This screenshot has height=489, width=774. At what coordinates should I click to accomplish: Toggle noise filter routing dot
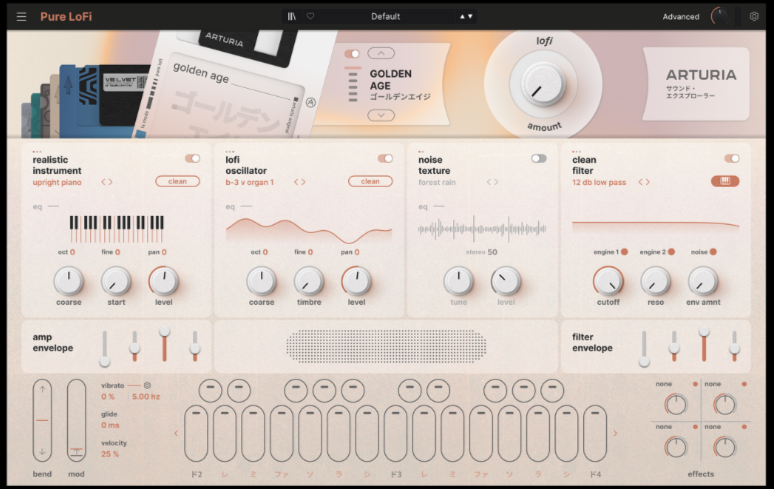[713, 252]
